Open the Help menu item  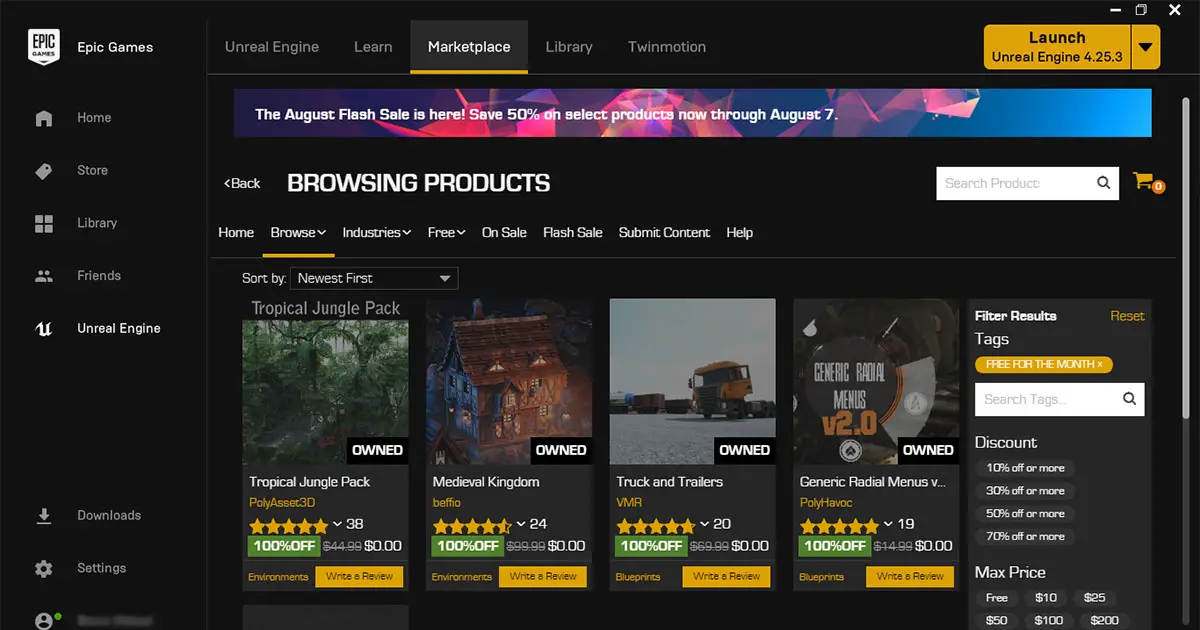pyautogui.click(x=739, y=232)
